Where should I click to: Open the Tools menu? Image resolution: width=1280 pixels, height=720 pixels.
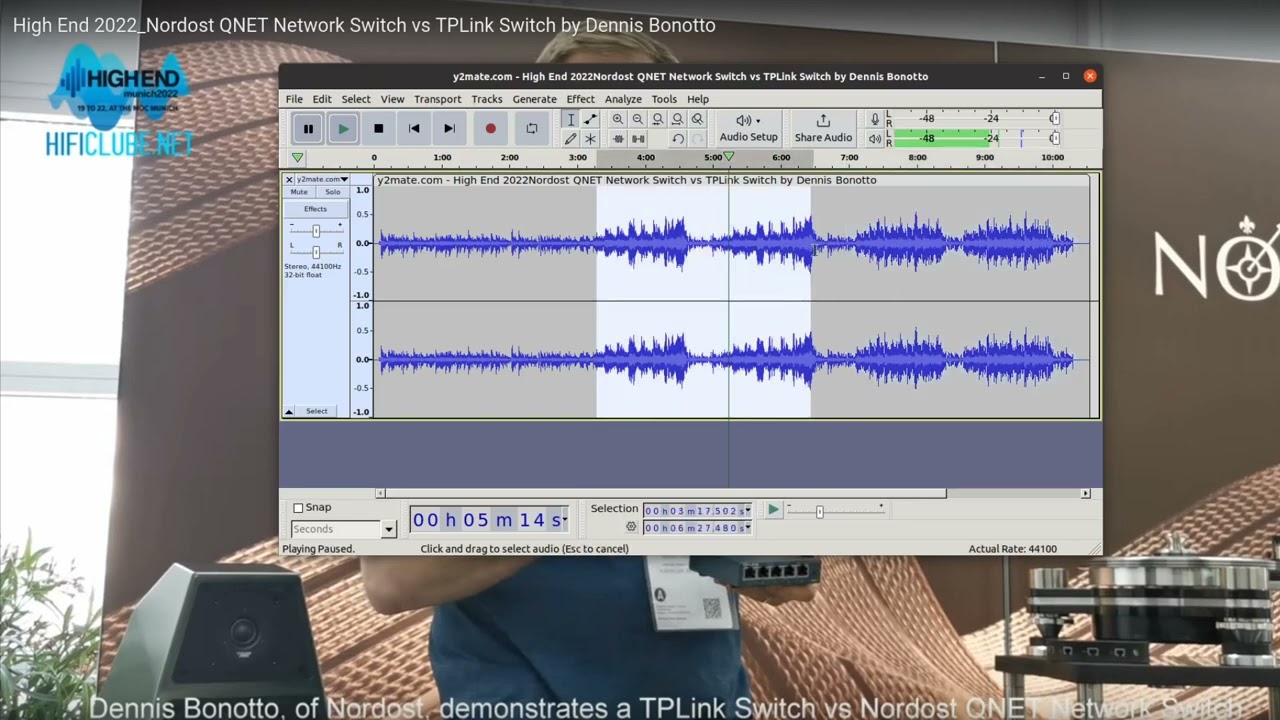click(664, 99)
